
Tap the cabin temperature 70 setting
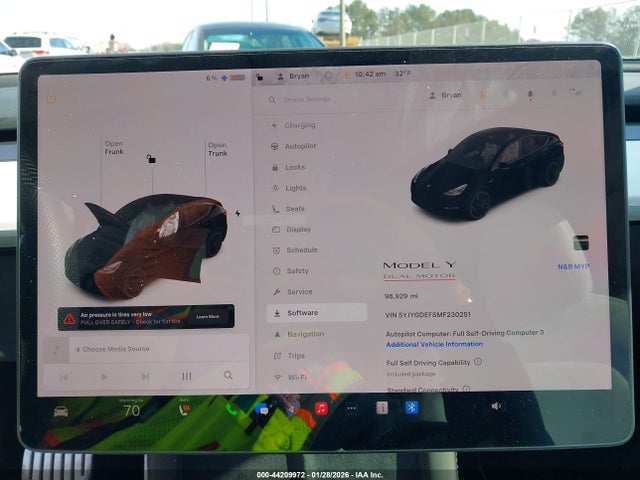[x=131, y=410]
